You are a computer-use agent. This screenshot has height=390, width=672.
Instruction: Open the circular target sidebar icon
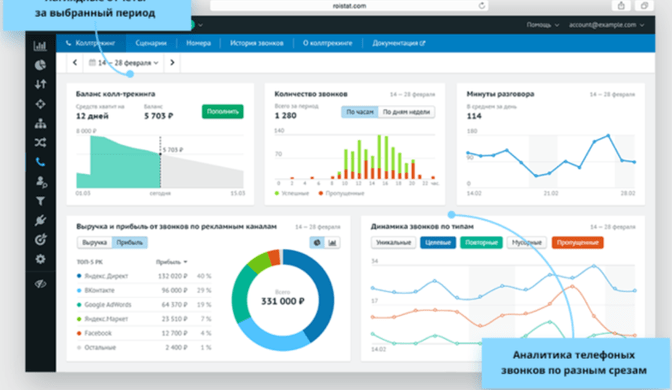click(x=40, y=240)
